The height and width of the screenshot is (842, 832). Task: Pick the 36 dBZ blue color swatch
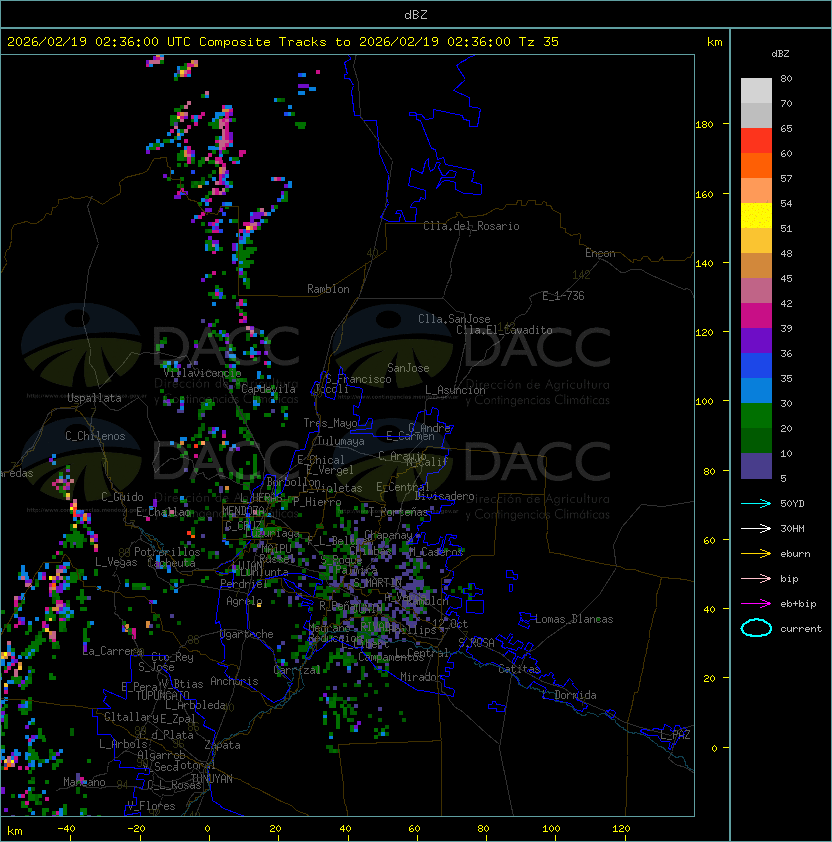[x=756, y=365]
